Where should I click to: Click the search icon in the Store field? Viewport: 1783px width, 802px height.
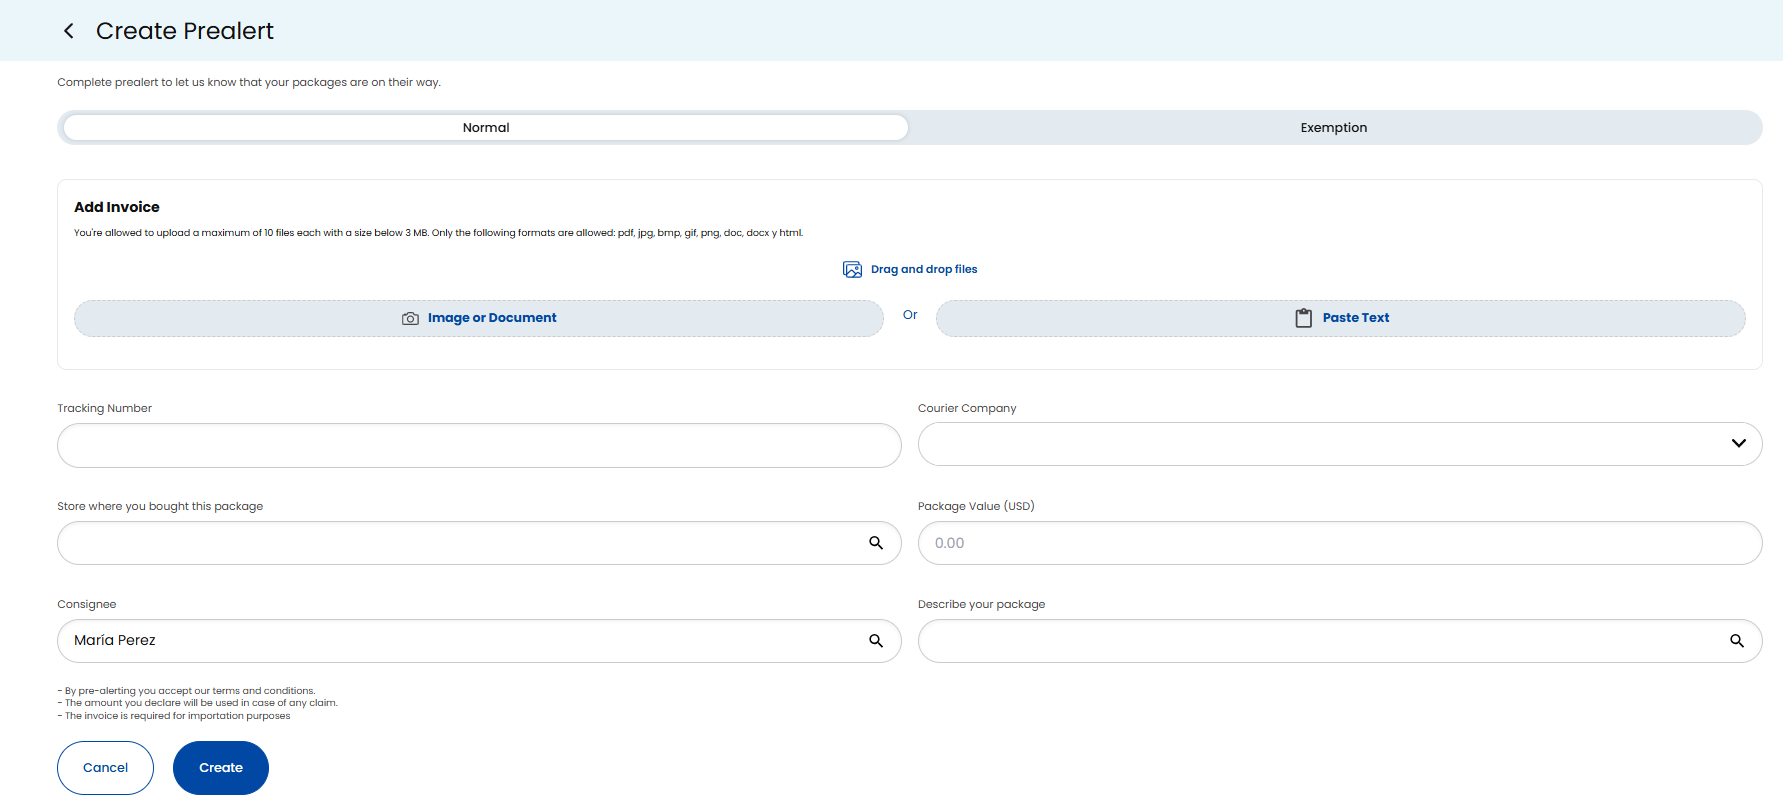pyautogui.click(x=876, y=543)
